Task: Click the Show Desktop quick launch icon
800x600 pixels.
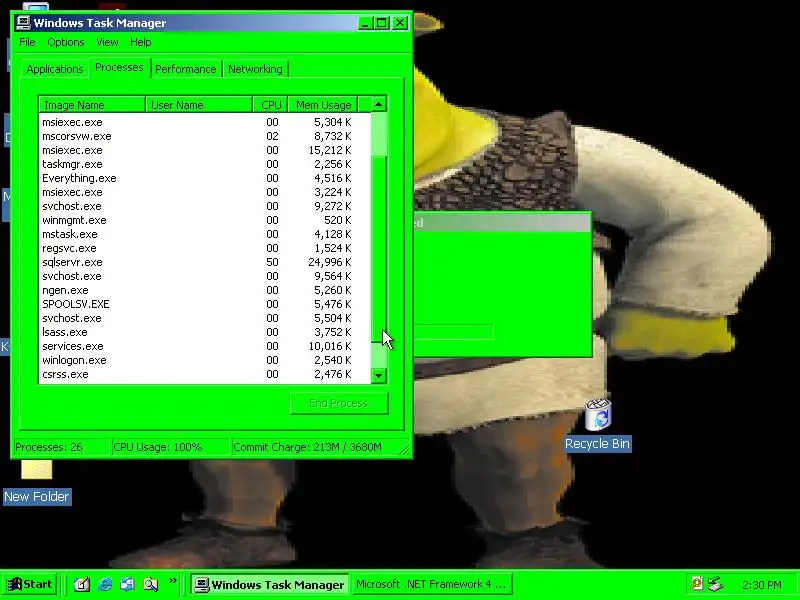Action: (82, 584)
